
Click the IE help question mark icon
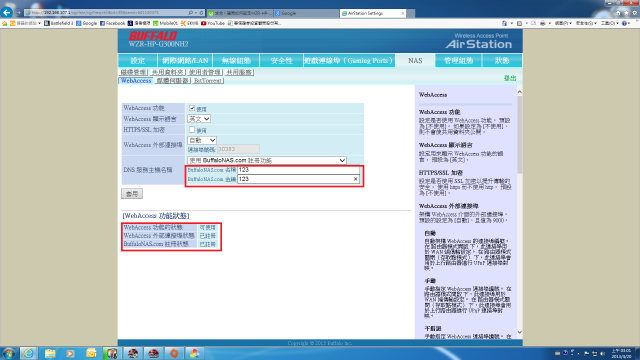624,23
